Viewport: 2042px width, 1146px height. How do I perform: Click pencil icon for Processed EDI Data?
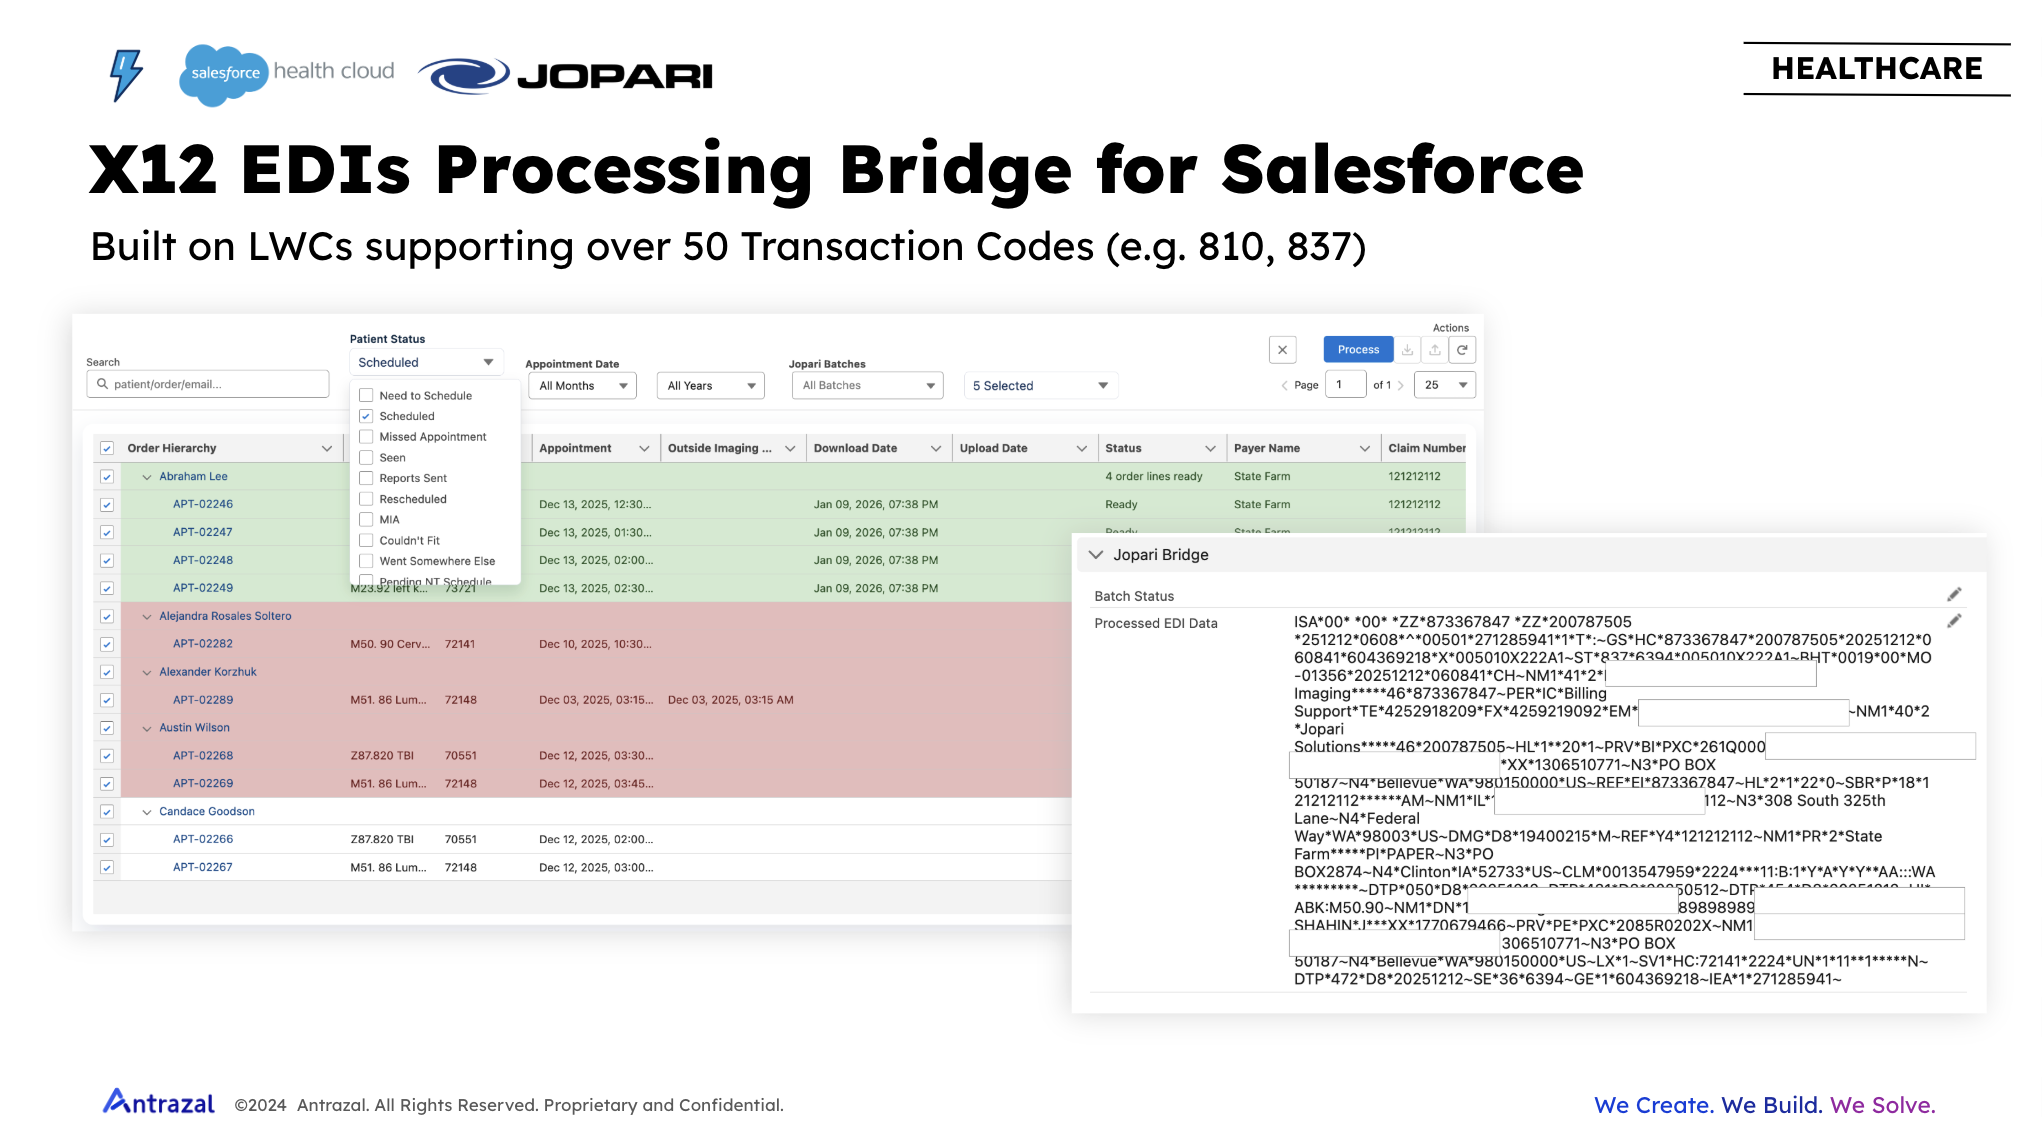click(x=1954, y=622)
